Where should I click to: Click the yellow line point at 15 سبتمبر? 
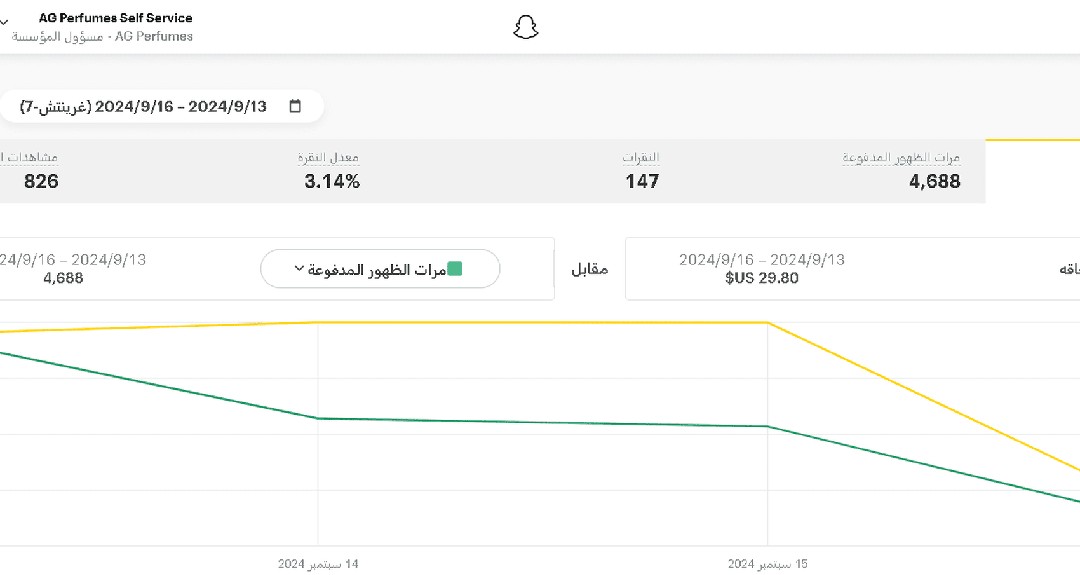[x=768, y=323]
